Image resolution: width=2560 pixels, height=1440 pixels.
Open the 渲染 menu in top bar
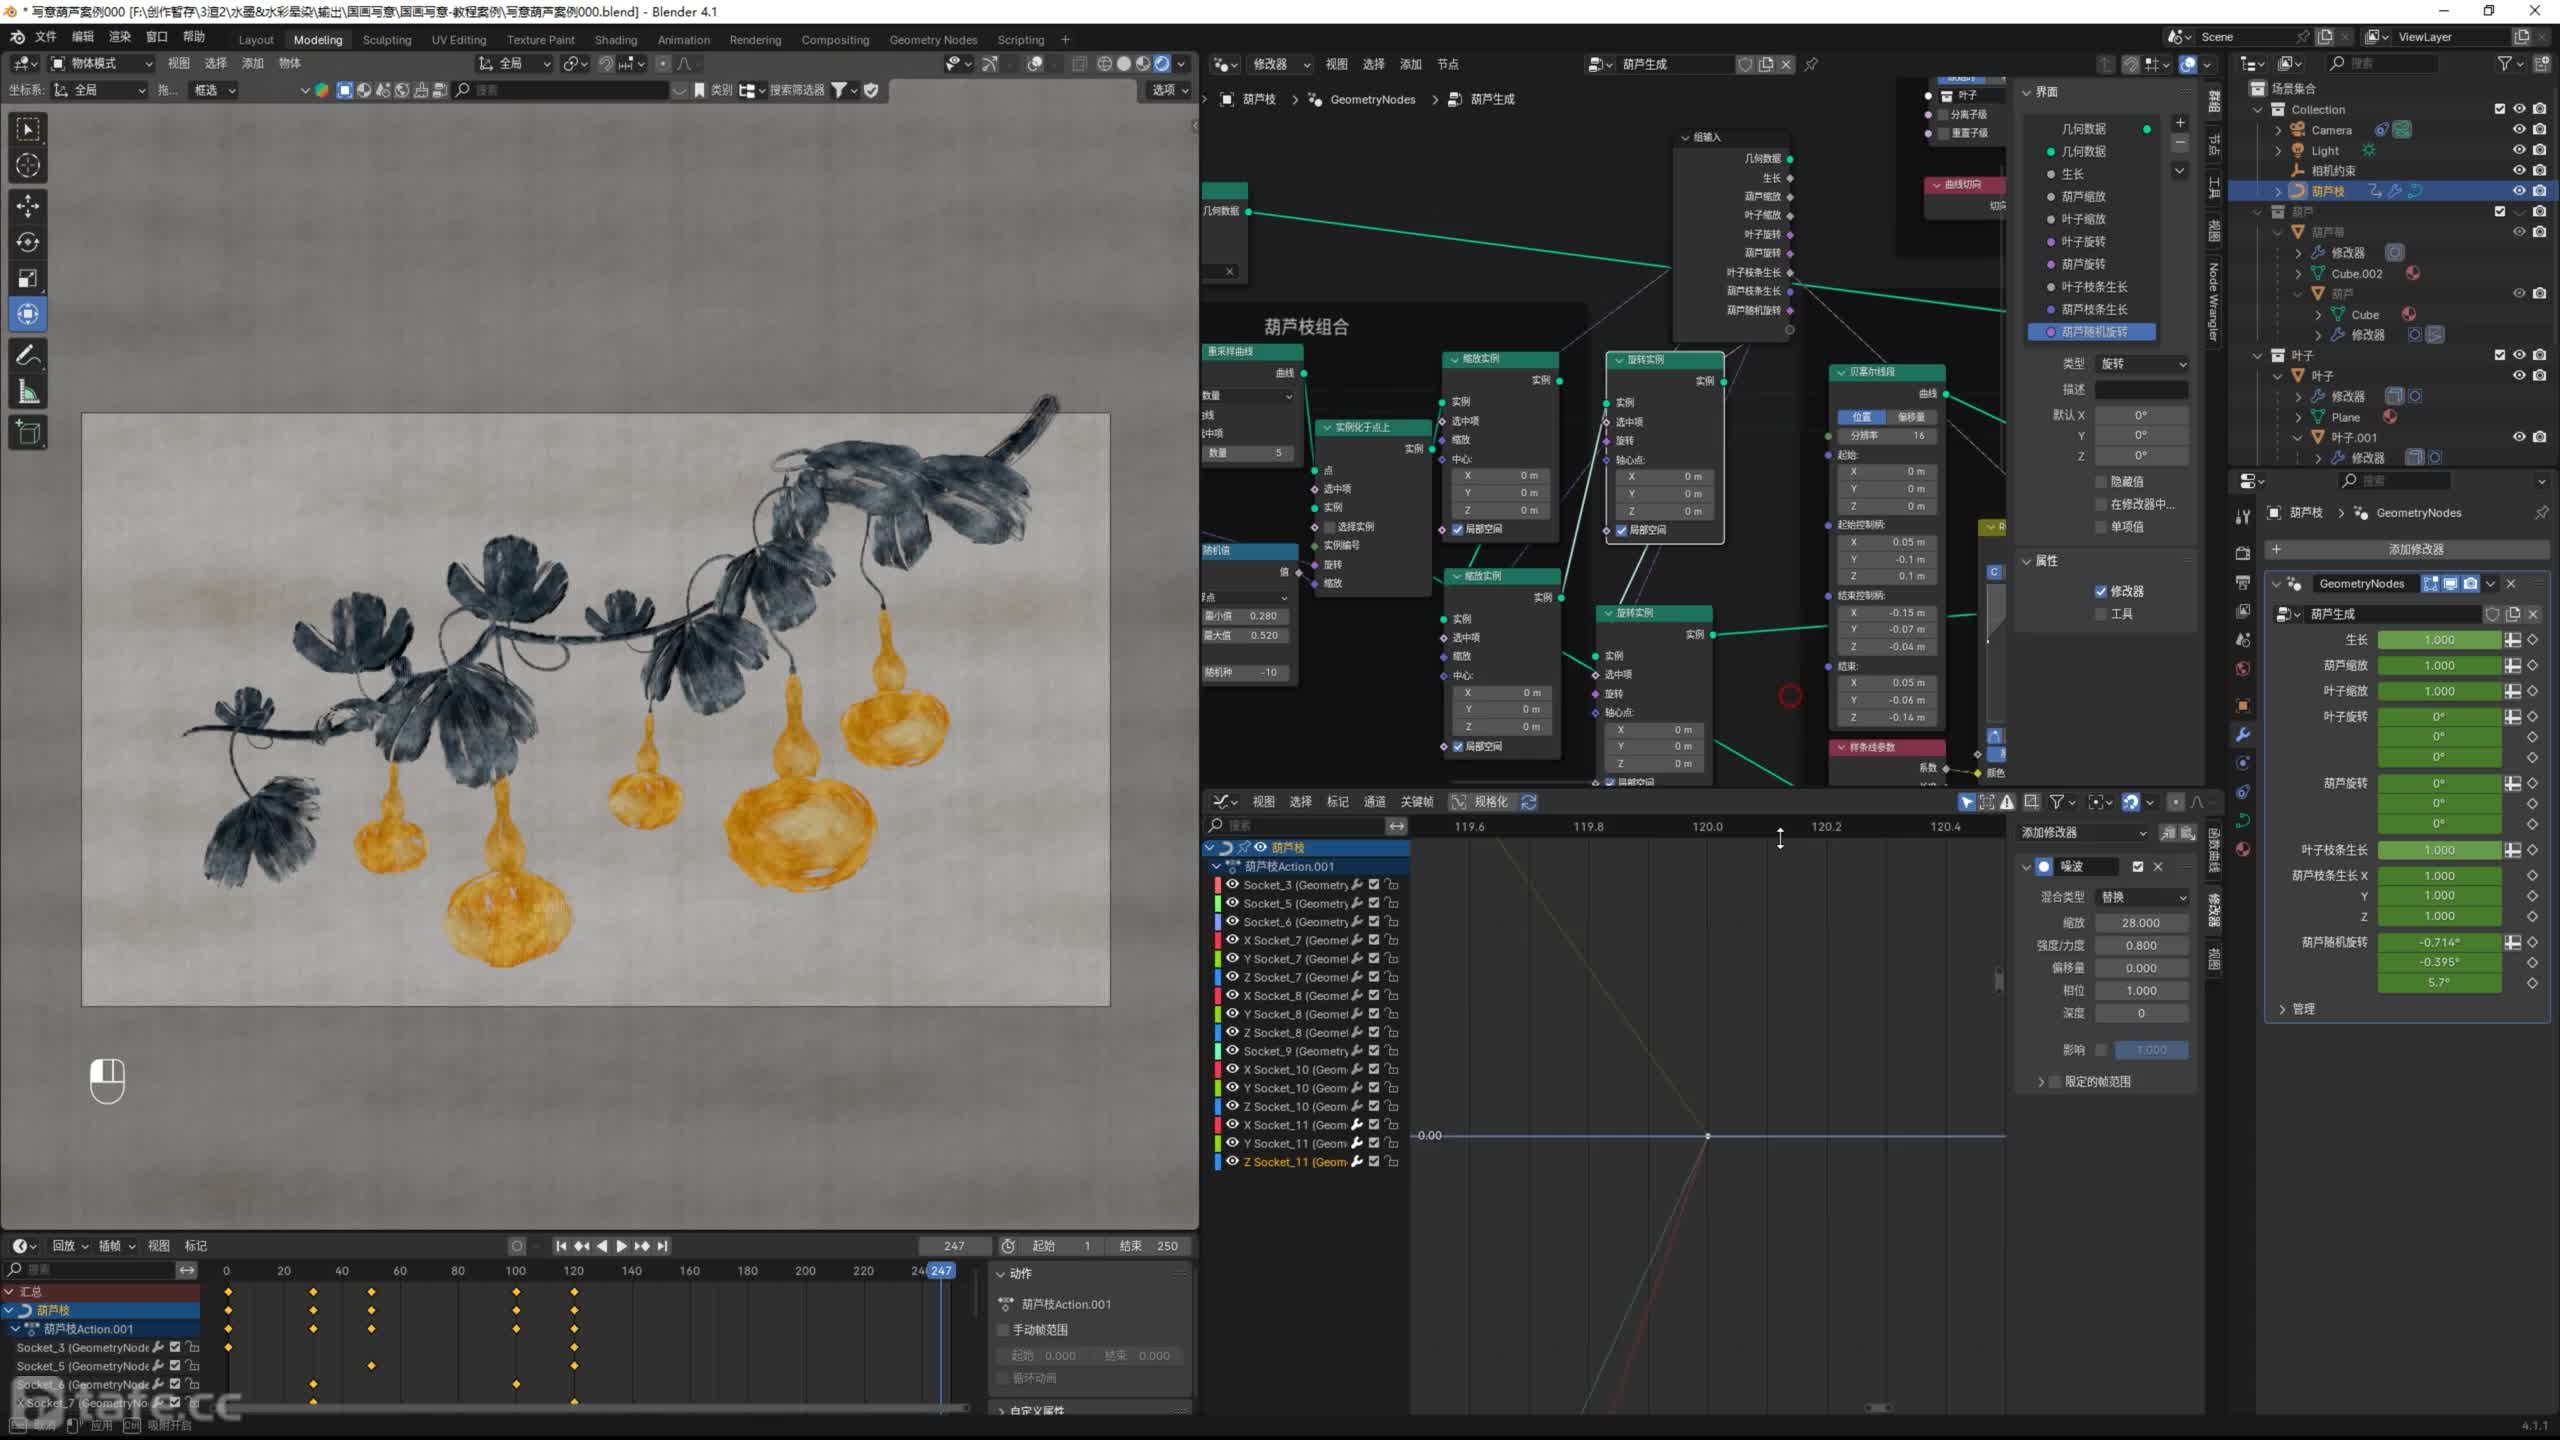coord(119,37)
